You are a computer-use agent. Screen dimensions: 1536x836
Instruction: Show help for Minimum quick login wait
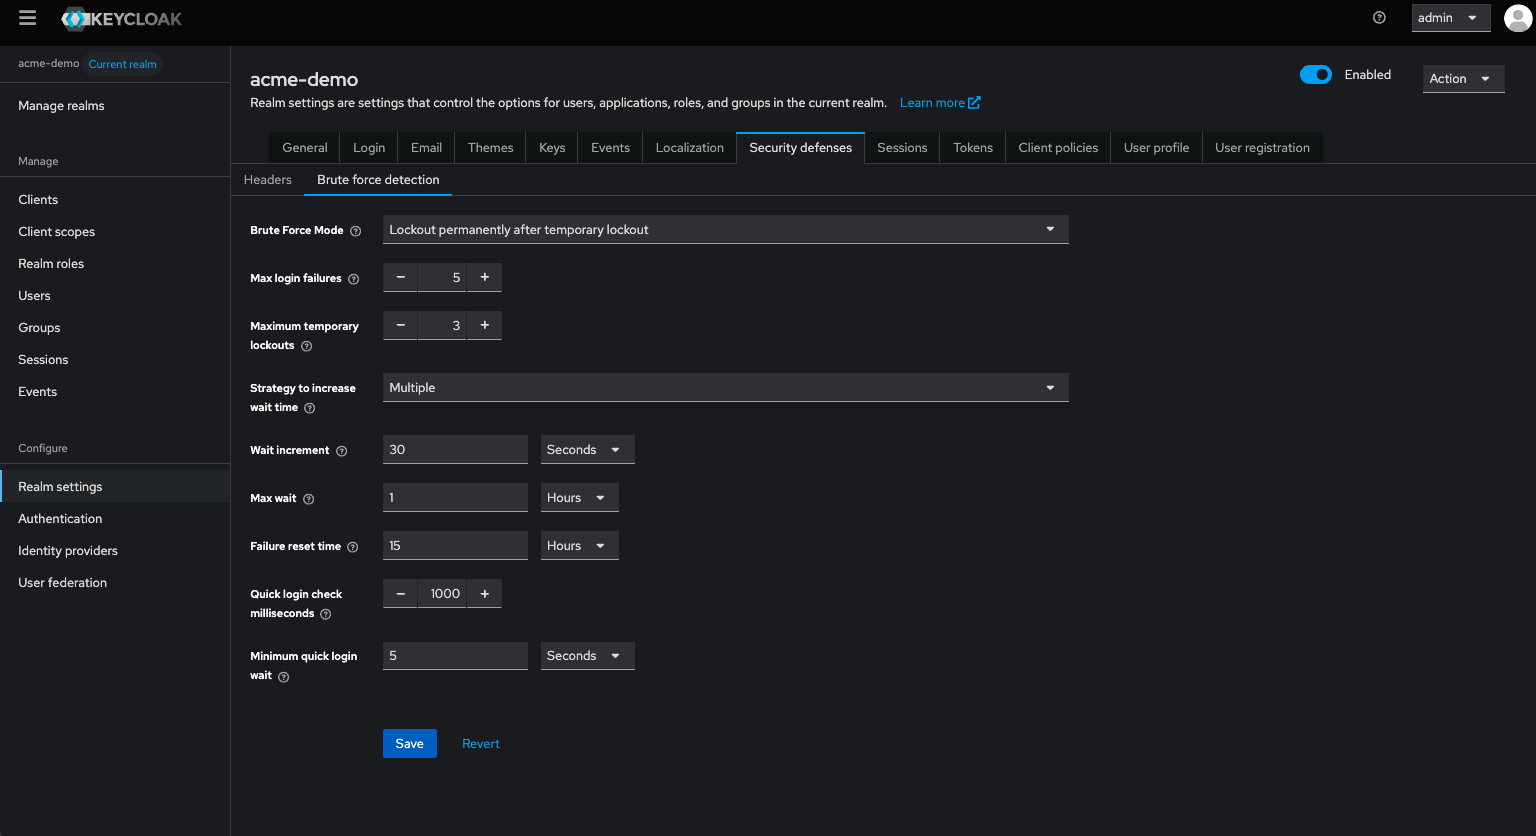pyautogui.click(x=284, y=677)
